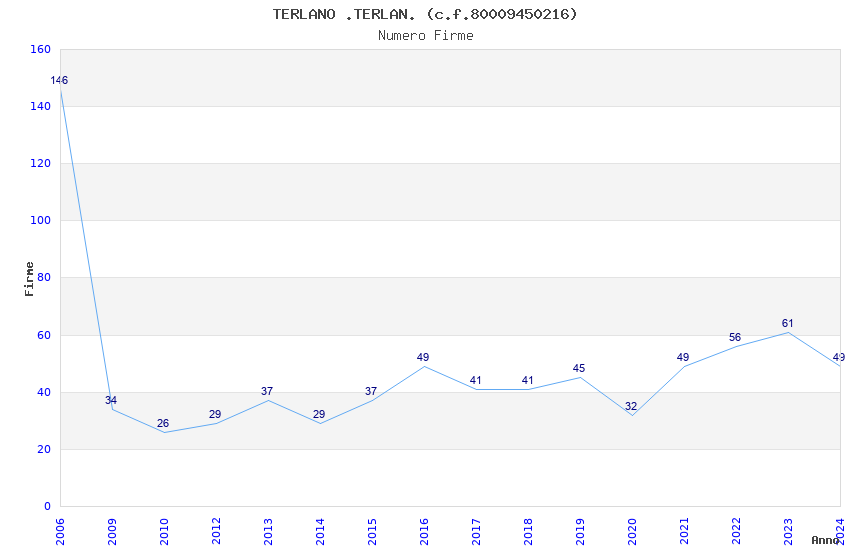The image size is (850, 550).
Task: Click the 'Firme' y-axis title
Action: (x=29, y=279)
